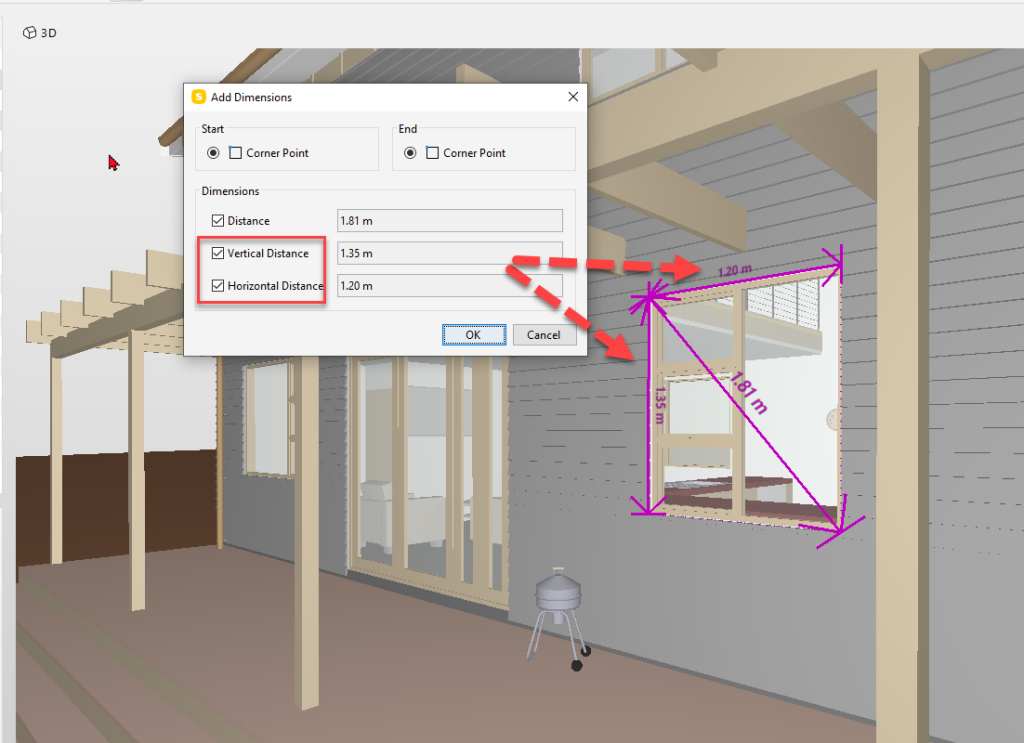Select the 1.81 m diagonal dimension label

click(749, 392)
